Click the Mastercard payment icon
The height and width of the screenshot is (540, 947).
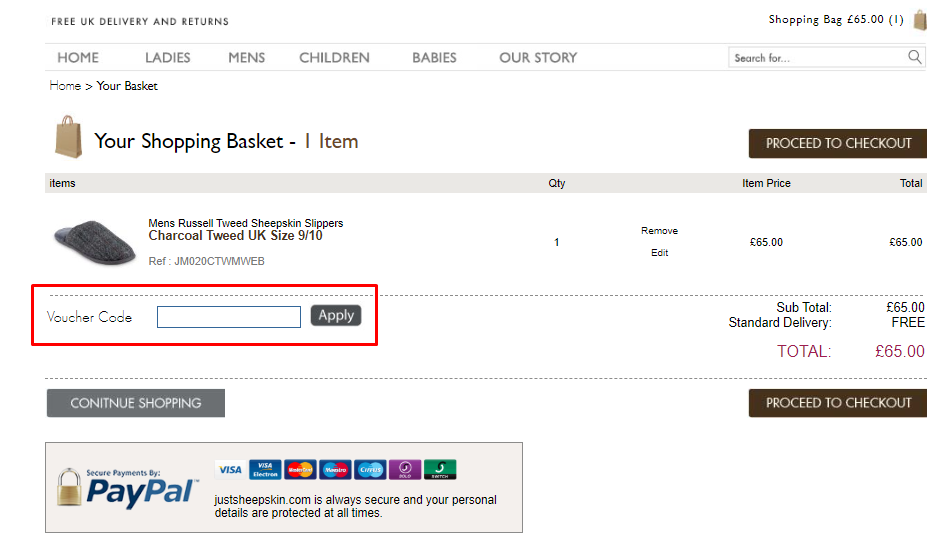[x=300, y=469]
